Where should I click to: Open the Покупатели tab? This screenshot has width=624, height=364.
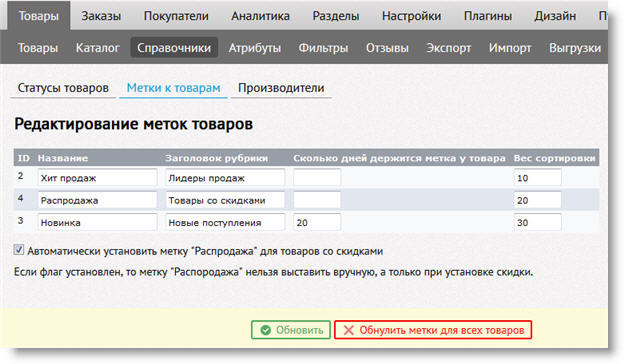(176, 16)
